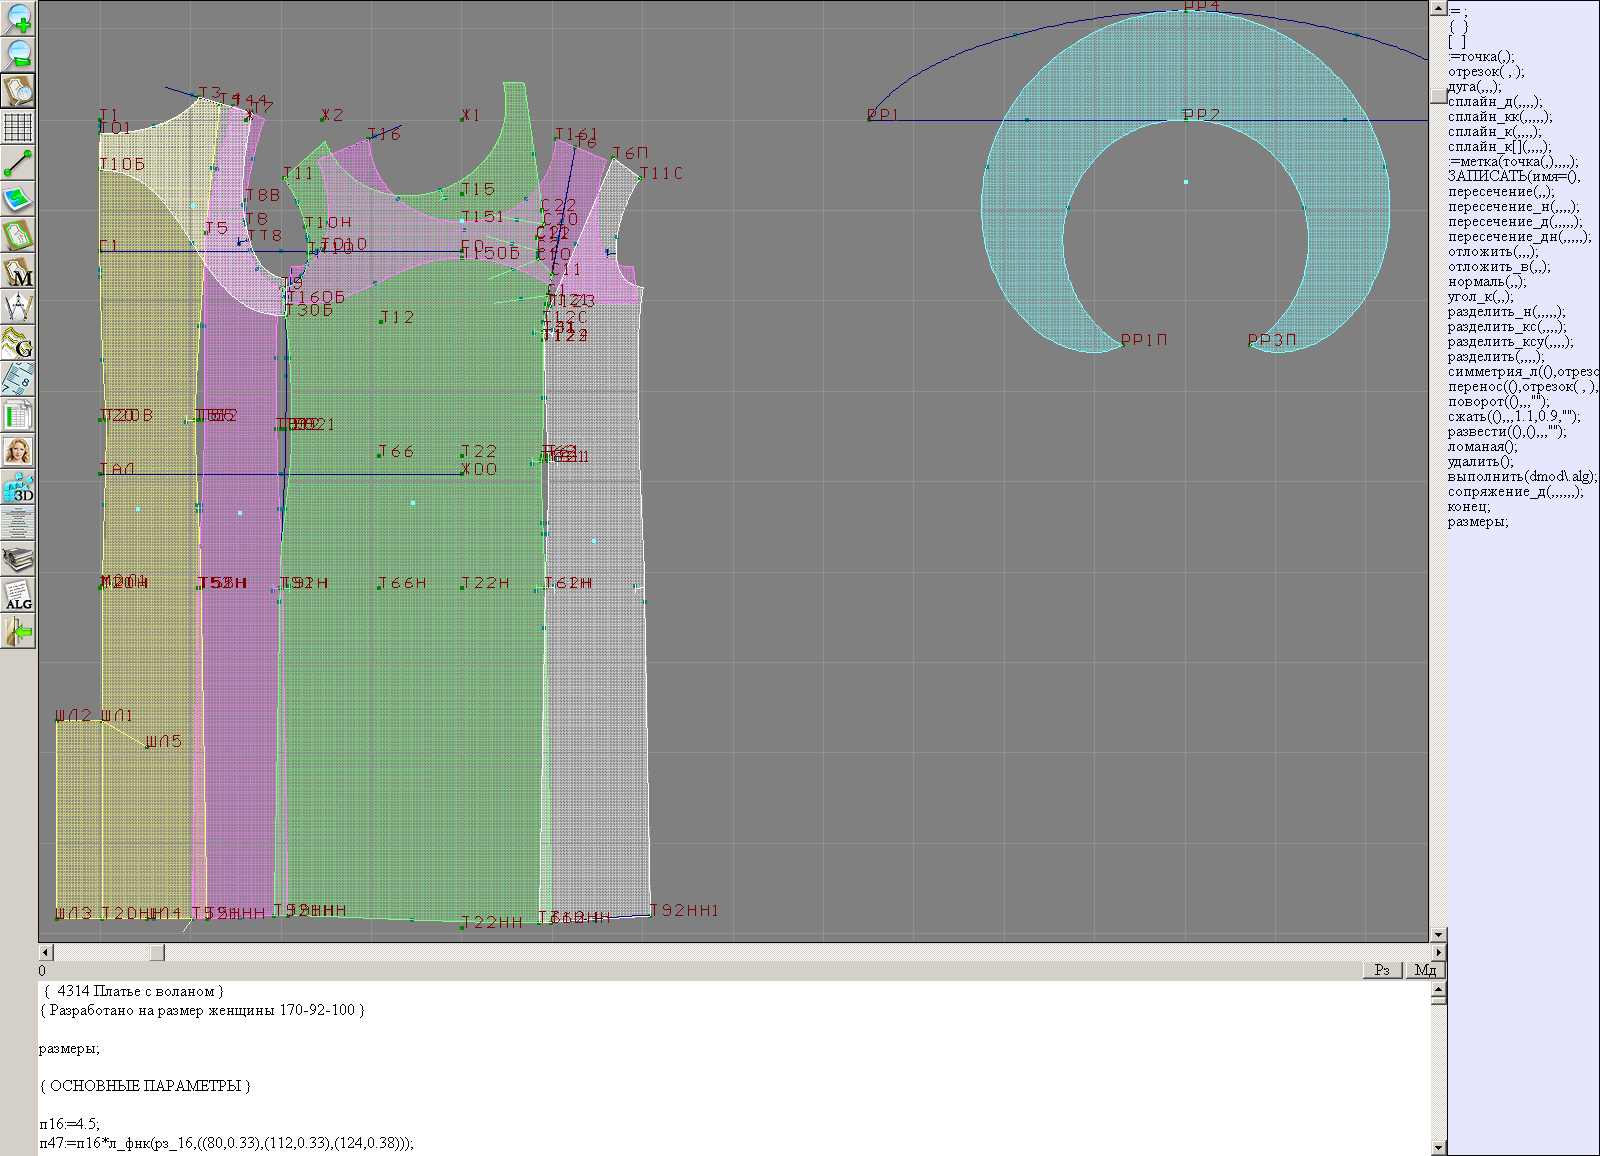Open the ALG algorithm document icon
This screenshot has height=1156, width=1600.
point(18,595)
